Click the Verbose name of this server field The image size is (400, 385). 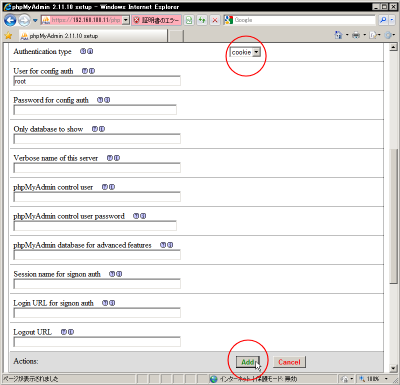97,168
